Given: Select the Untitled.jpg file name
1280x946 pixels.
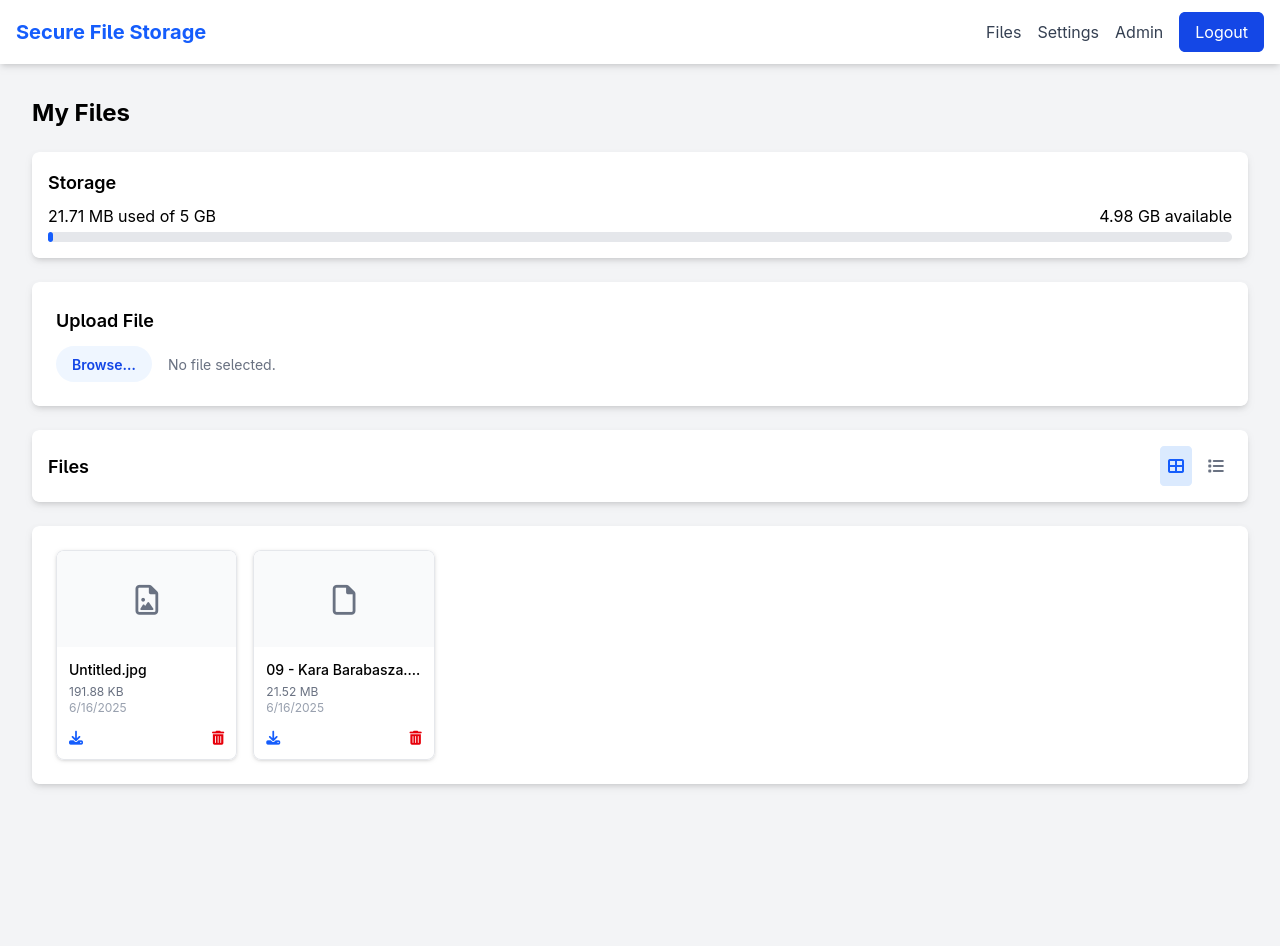Looking at the screenshot, I should click(x=108, y=670).
